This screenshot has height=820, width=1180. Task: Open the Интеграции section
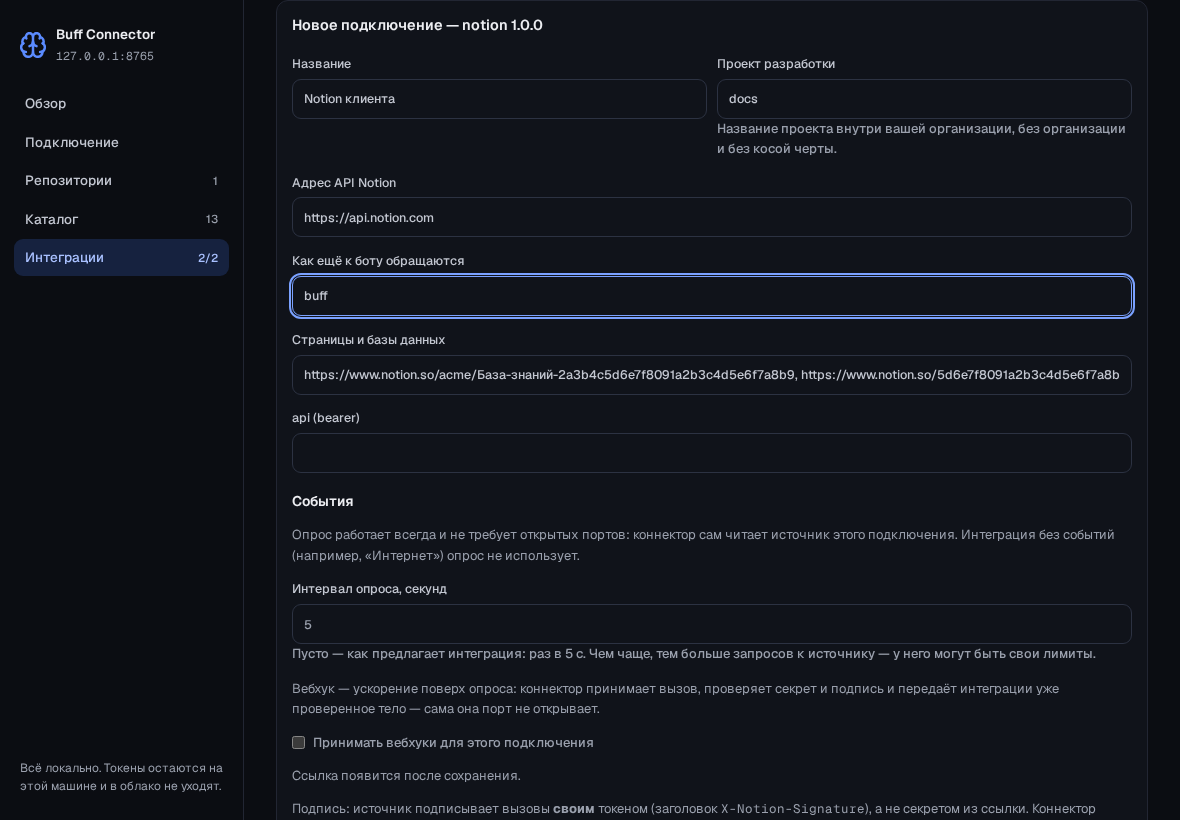[x=121, y=257]
